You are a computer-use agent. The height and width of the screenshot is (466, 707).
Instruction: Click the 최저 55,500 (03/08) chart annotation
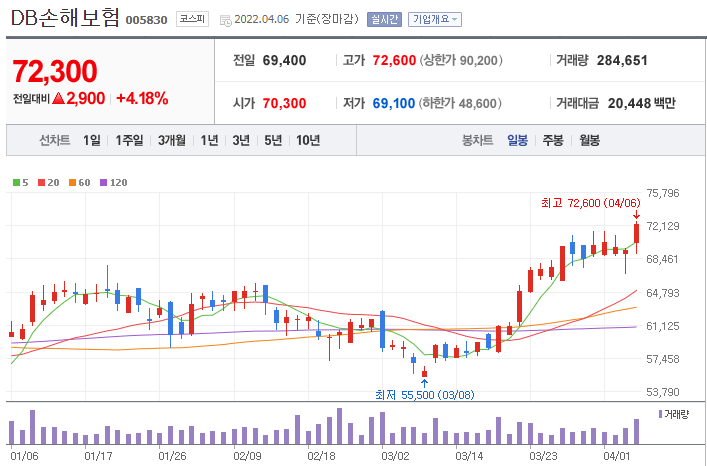(x=425, y=395)
